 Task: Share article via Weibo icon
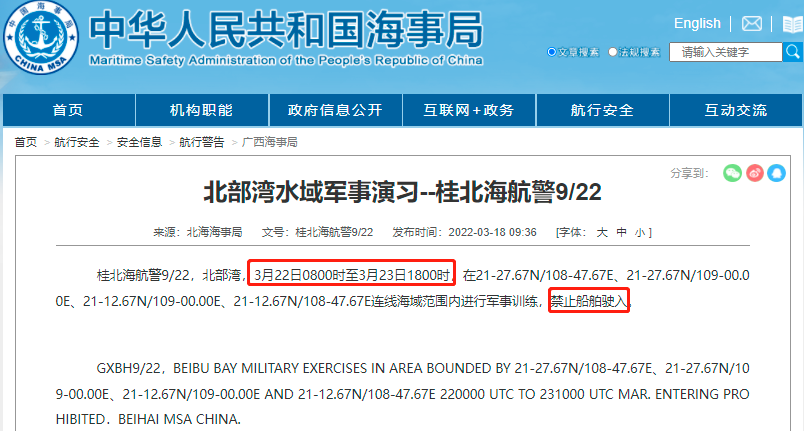[754, 173]
